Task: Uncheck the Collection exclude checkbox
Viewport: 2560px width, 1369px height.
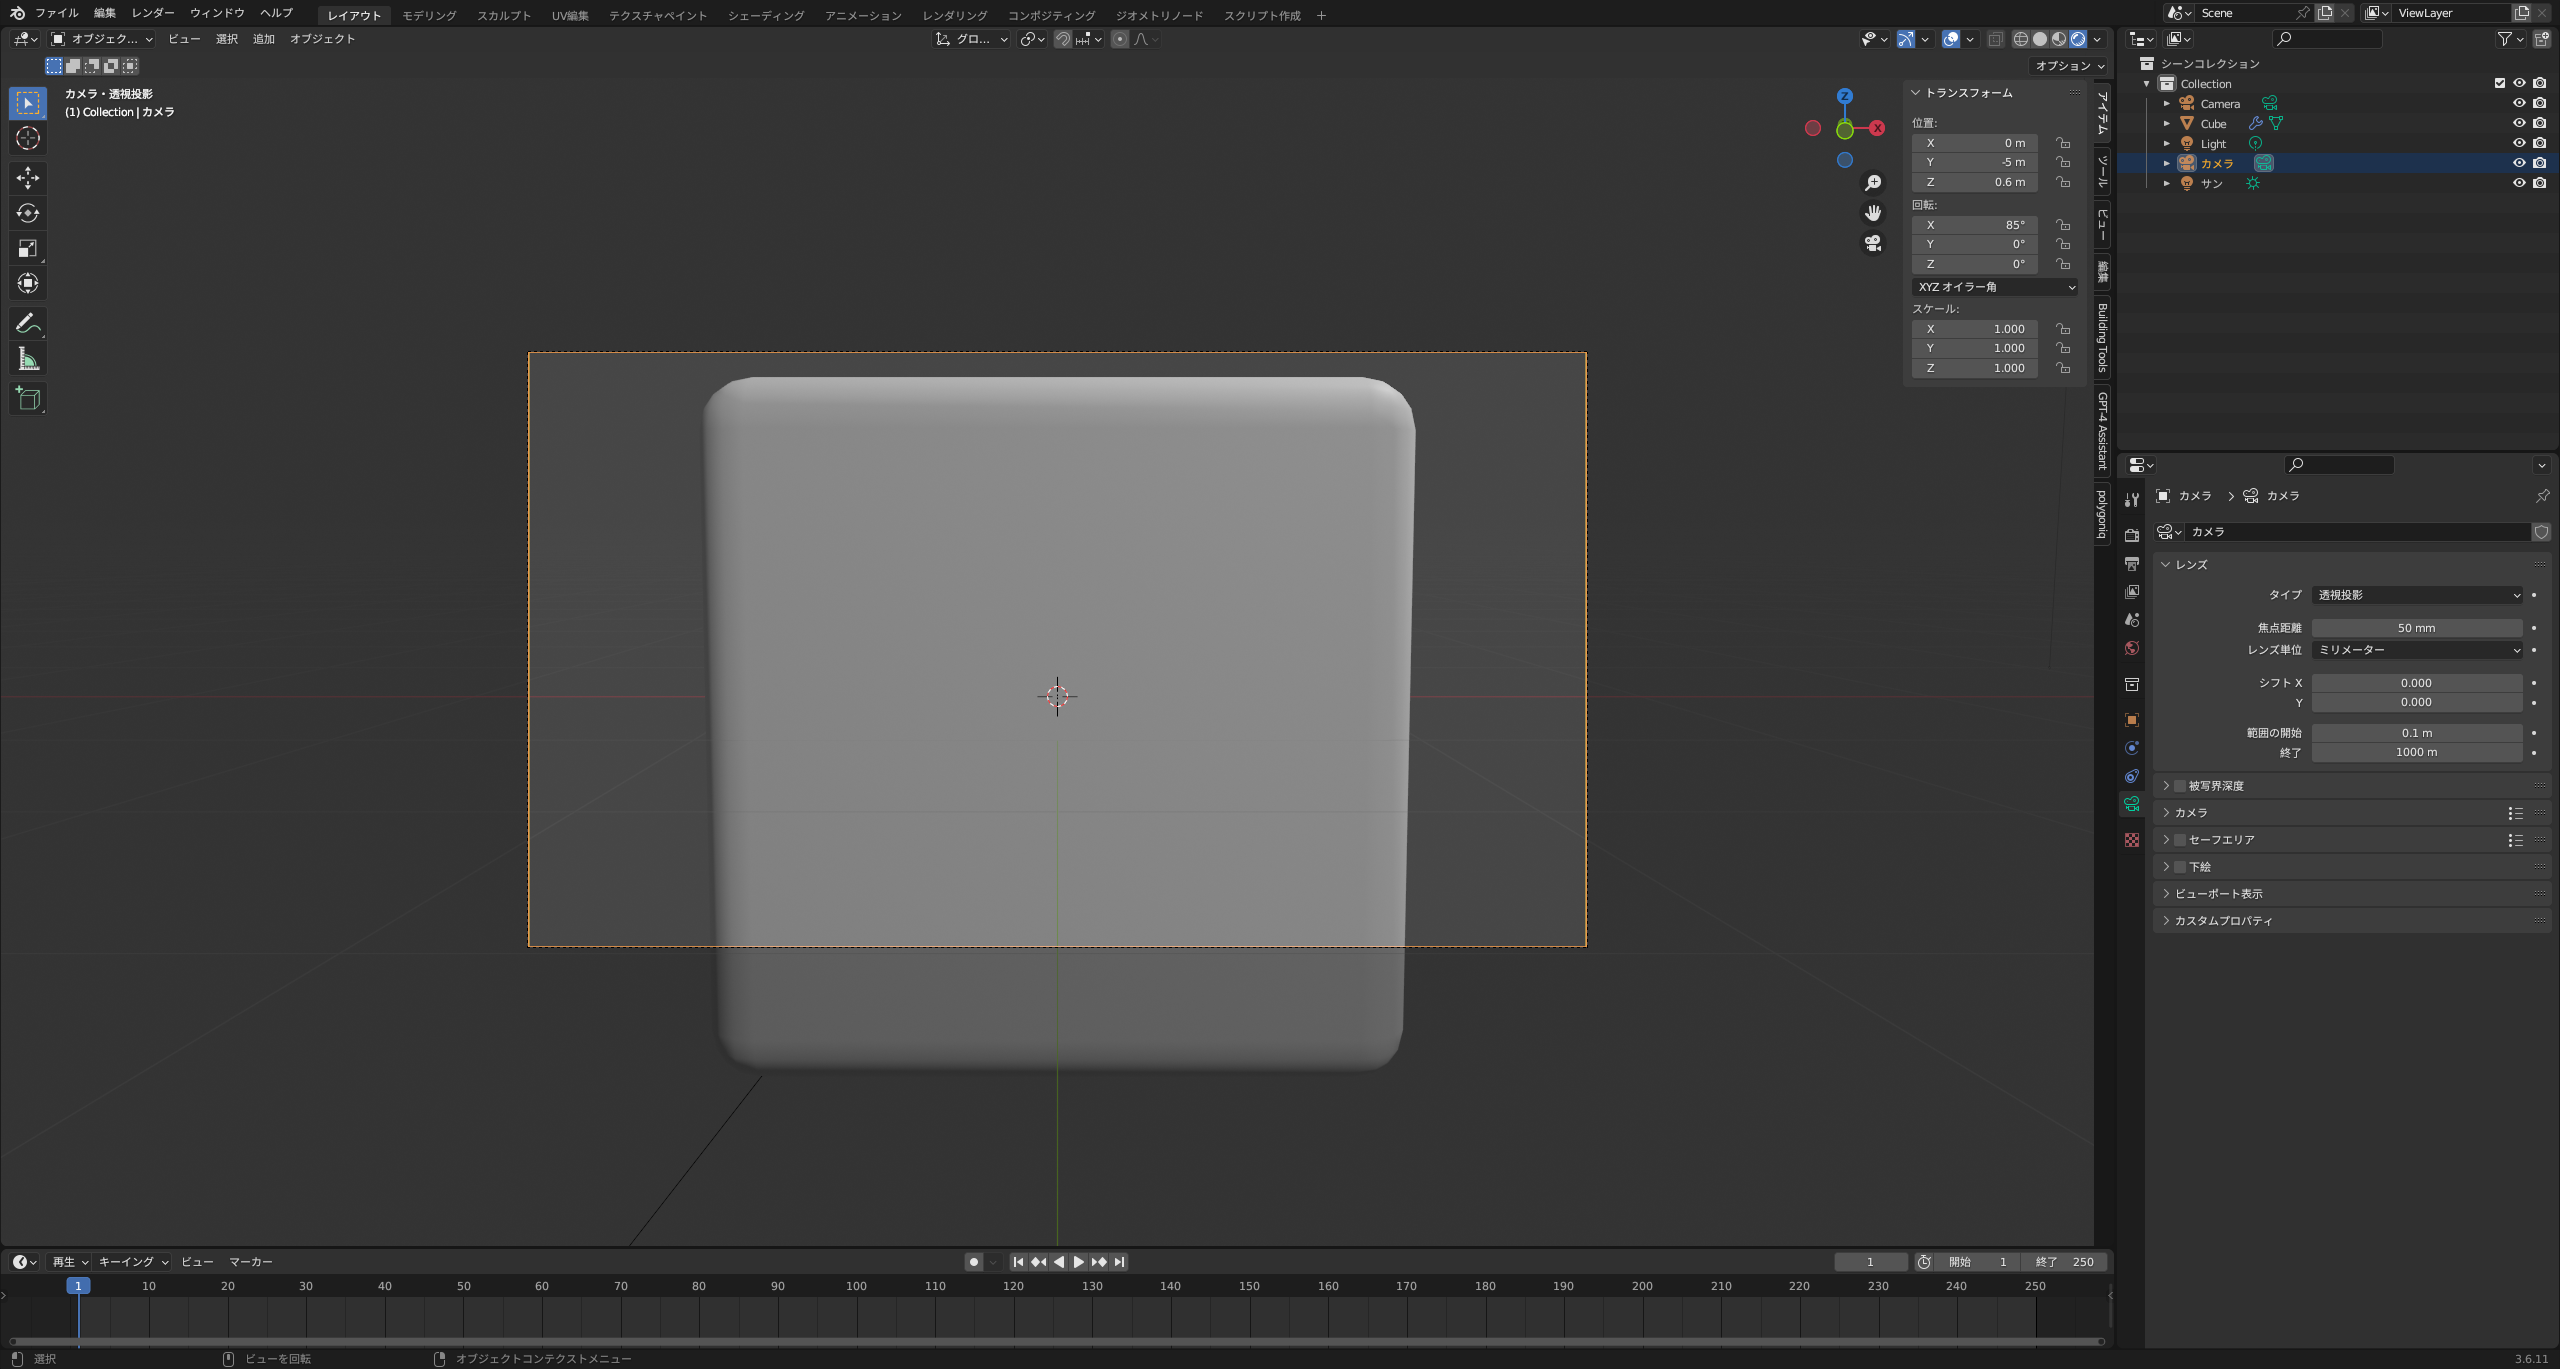Action: 2499,83
